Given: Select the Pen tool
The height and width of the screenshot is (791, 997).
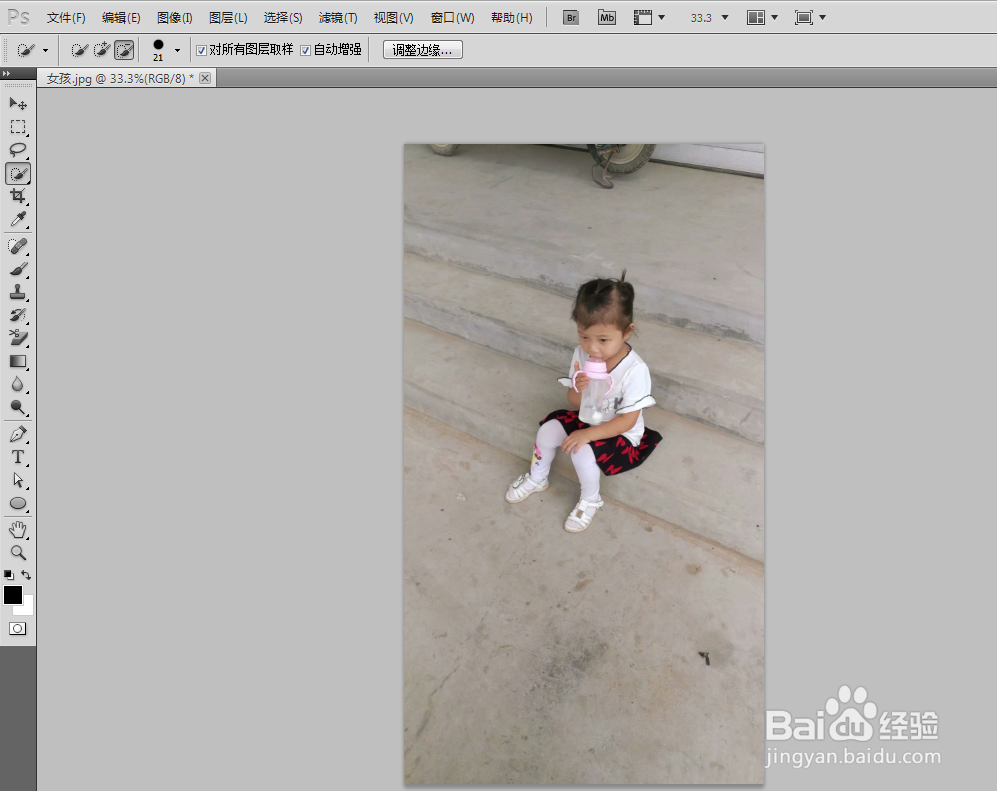Looking at the screenshot, I should (18, 434).
